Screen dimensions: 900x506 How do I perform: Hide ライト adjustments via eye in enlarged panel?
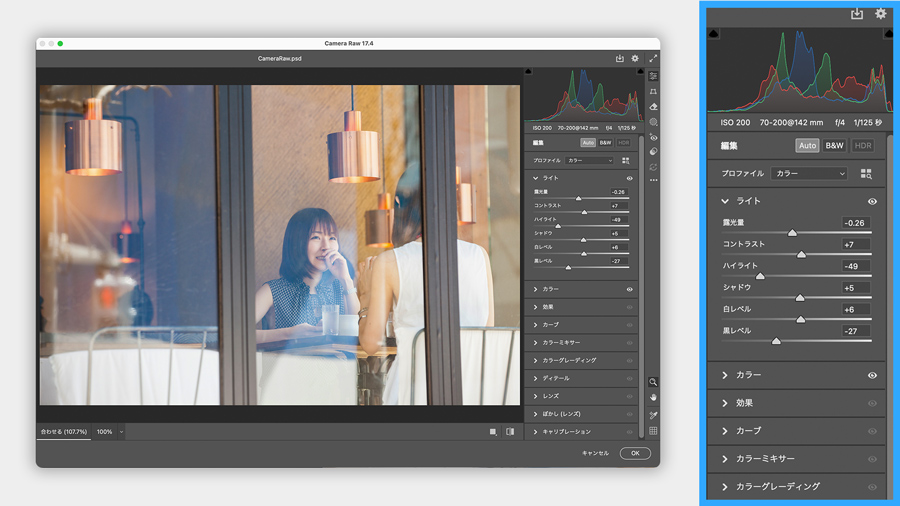[872, 201]
